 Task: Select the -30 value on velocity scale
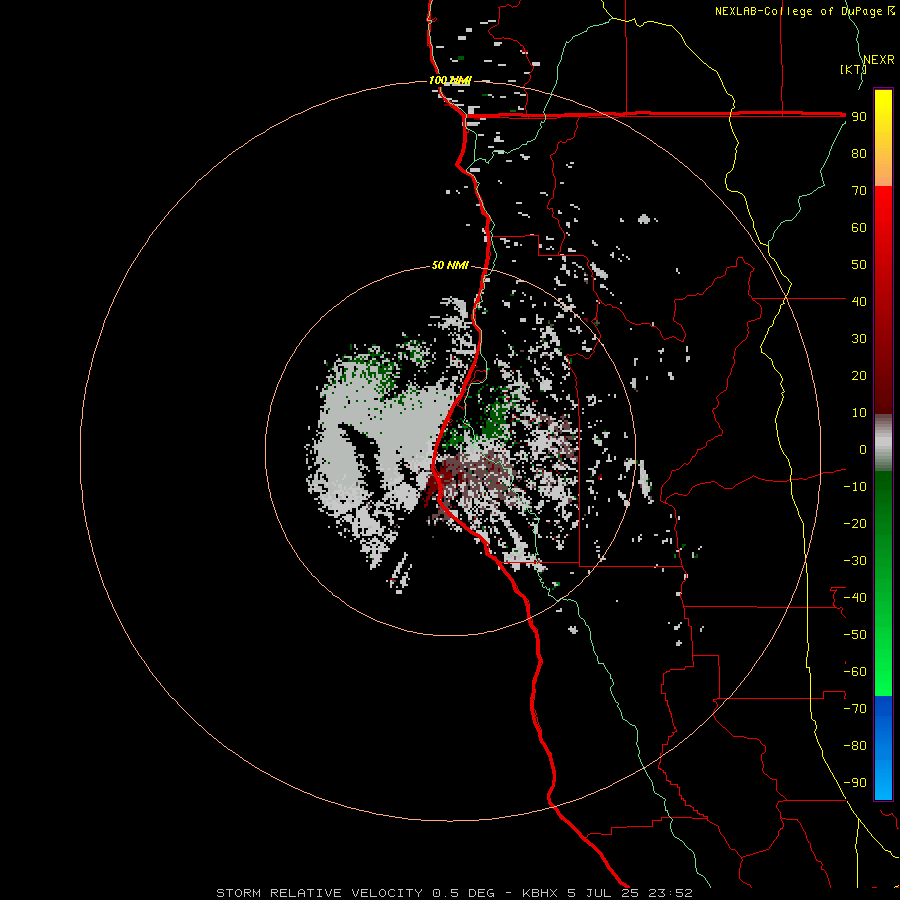tap(855, 561)
